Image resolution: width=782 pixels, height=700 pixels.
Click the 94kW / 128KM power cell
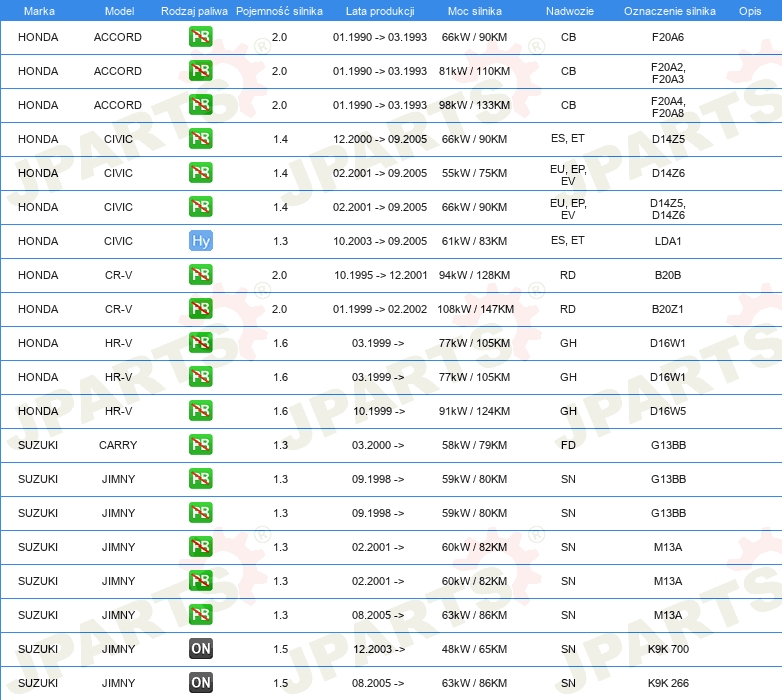coord(474,275)
